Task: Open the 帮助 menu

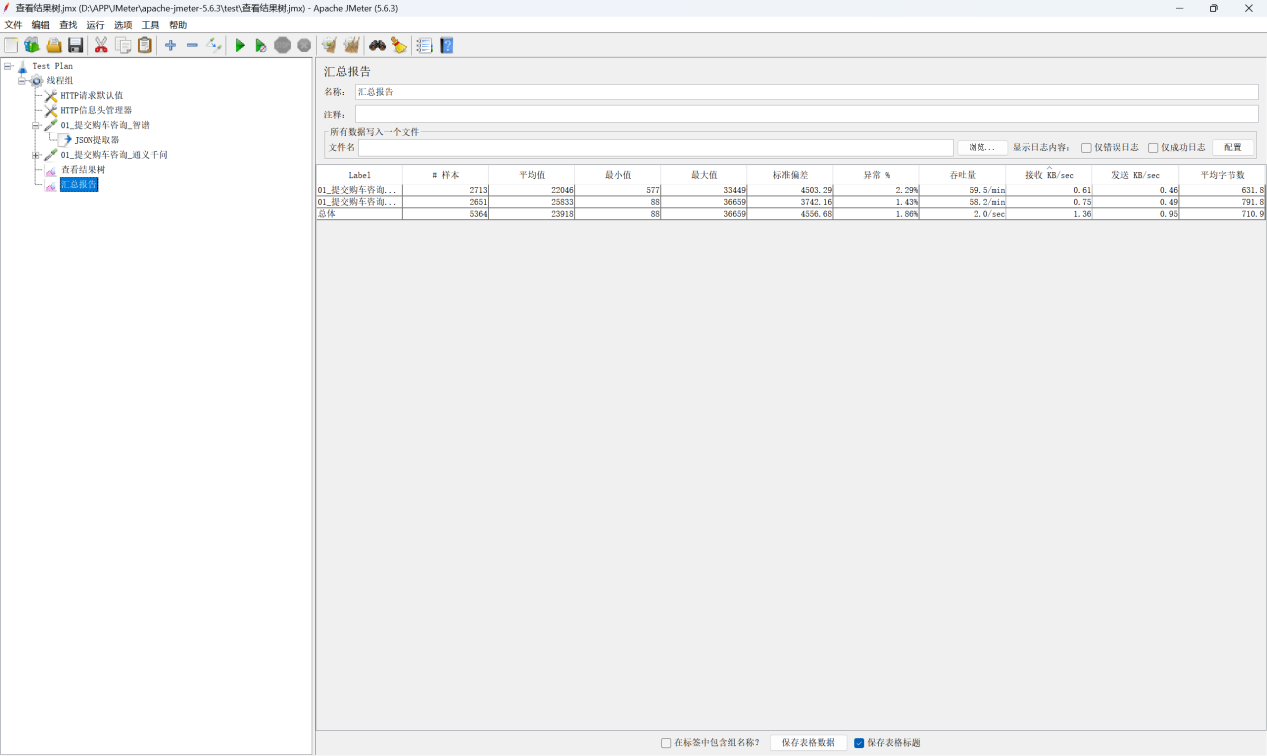Action: (178, 25)
